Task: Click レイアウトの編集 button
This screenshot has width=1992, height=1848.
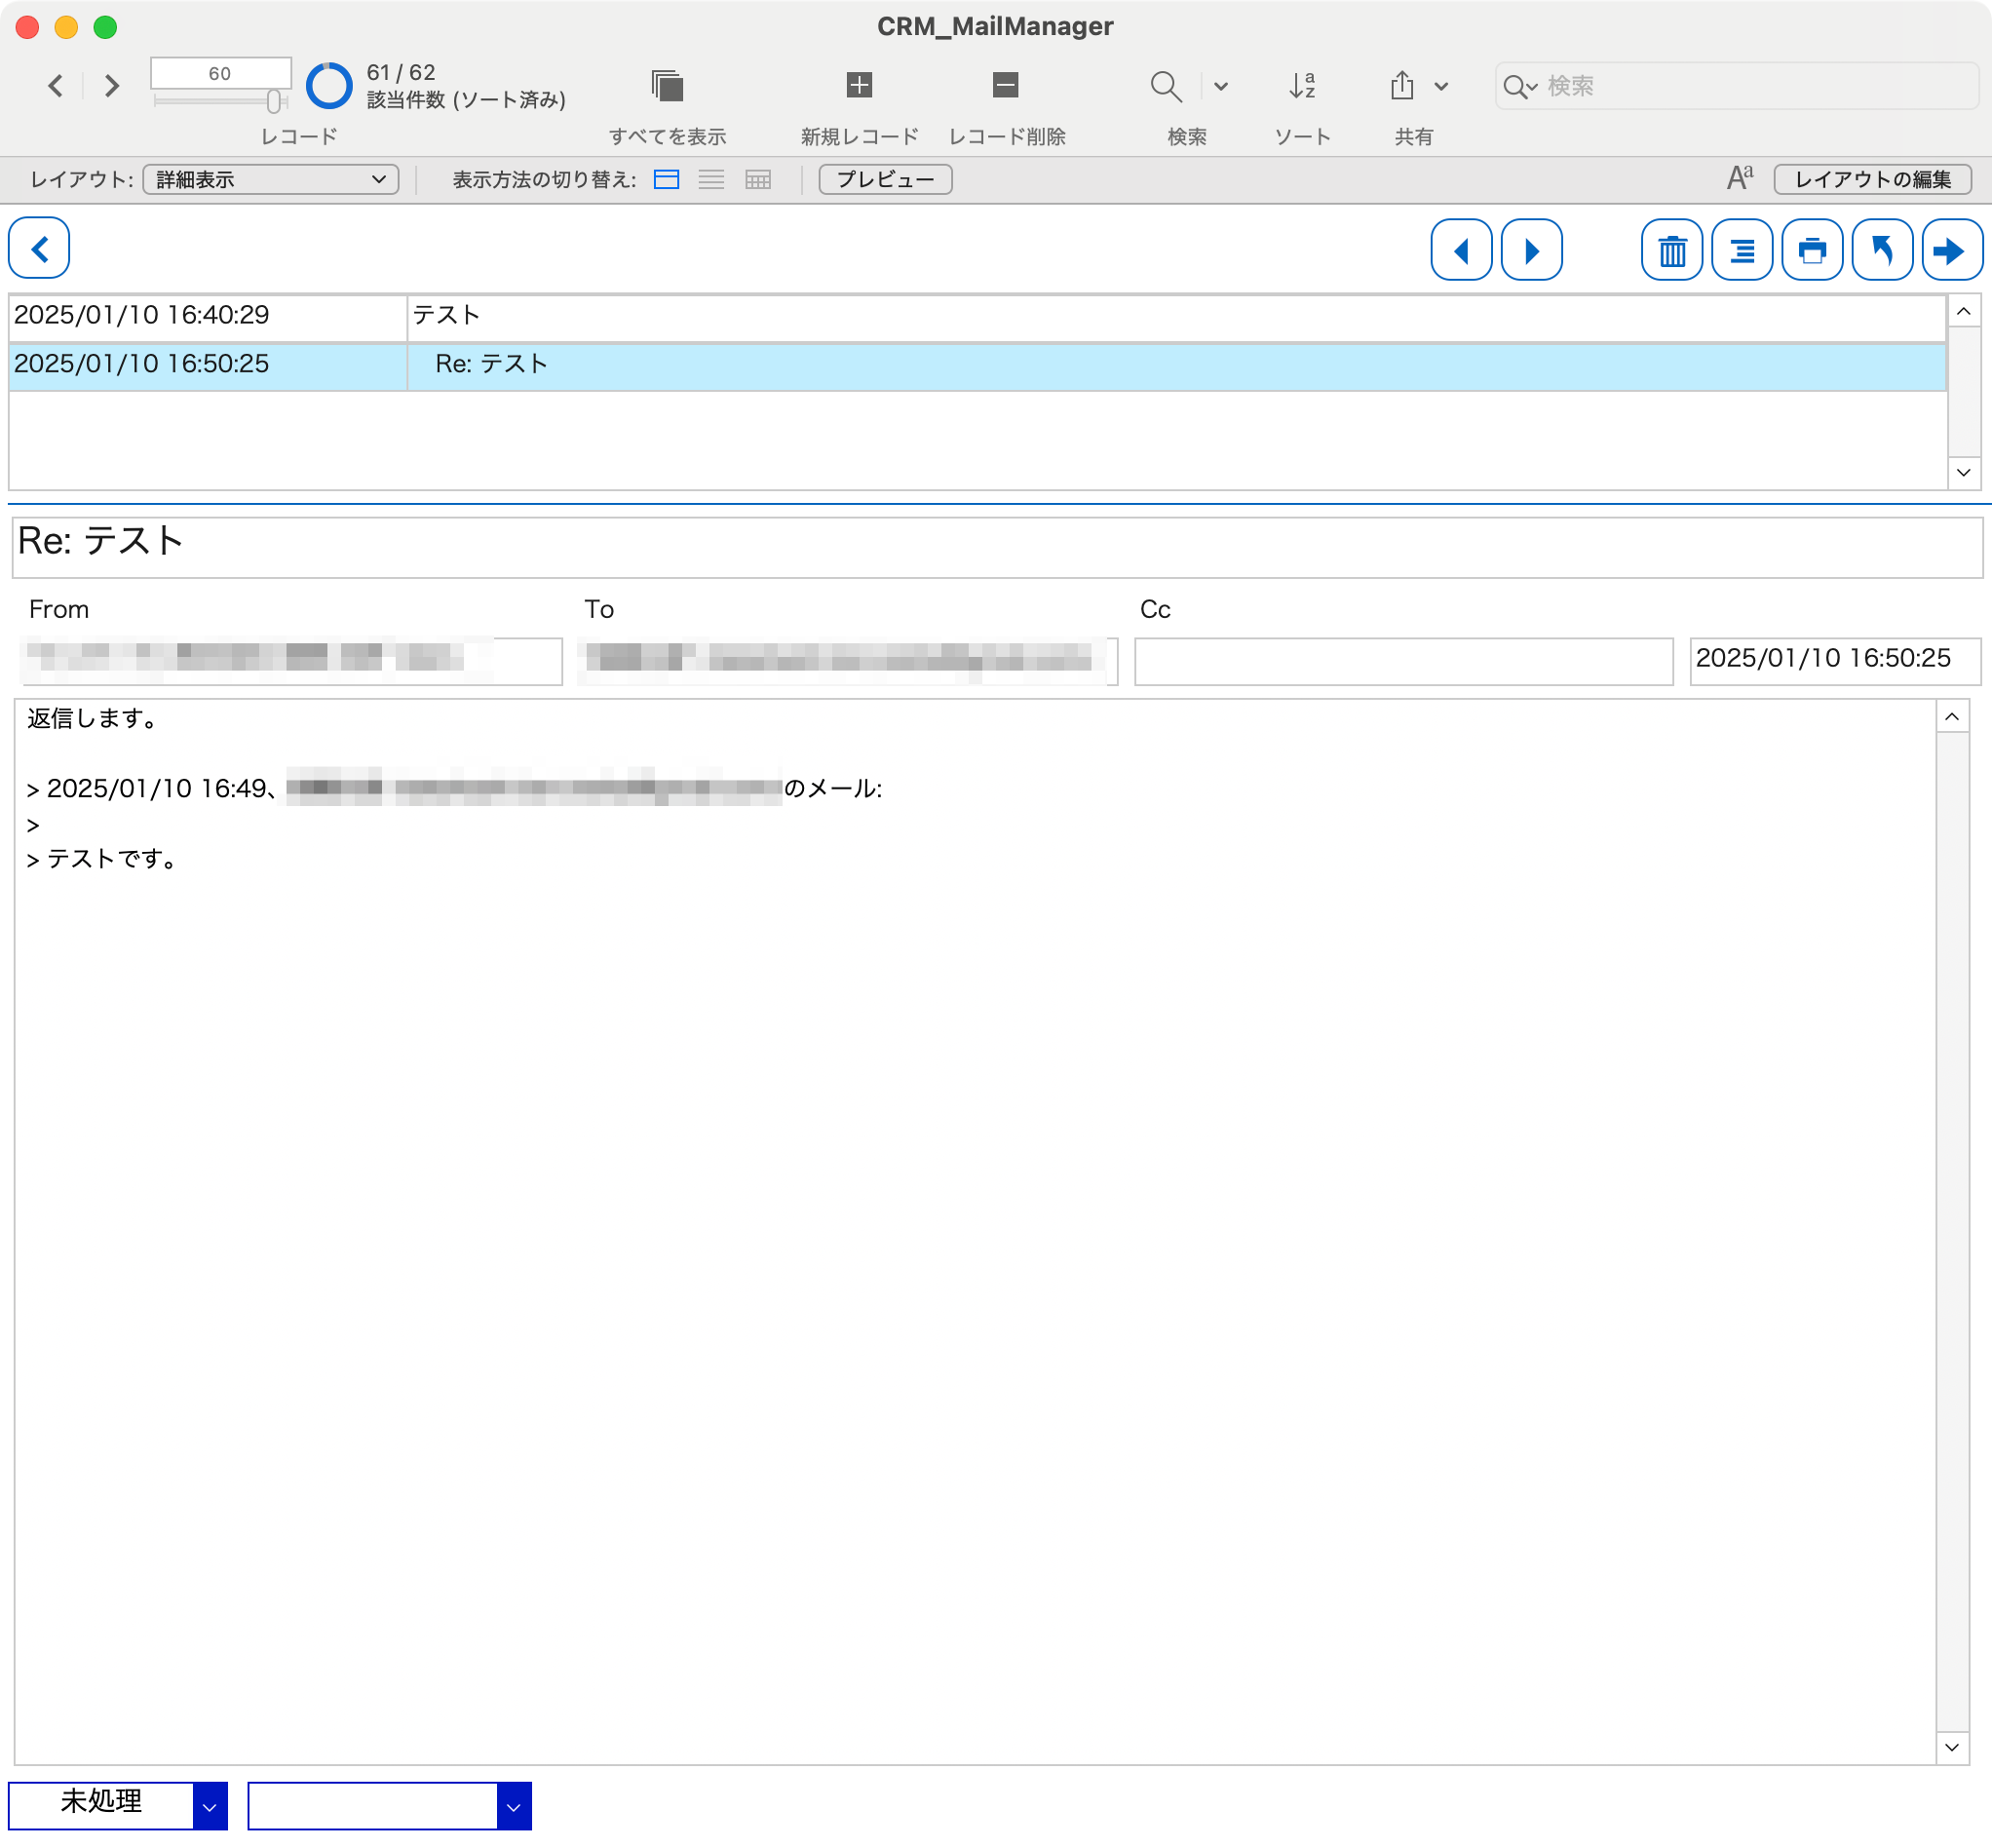Action: click(x=1872, y=179)
